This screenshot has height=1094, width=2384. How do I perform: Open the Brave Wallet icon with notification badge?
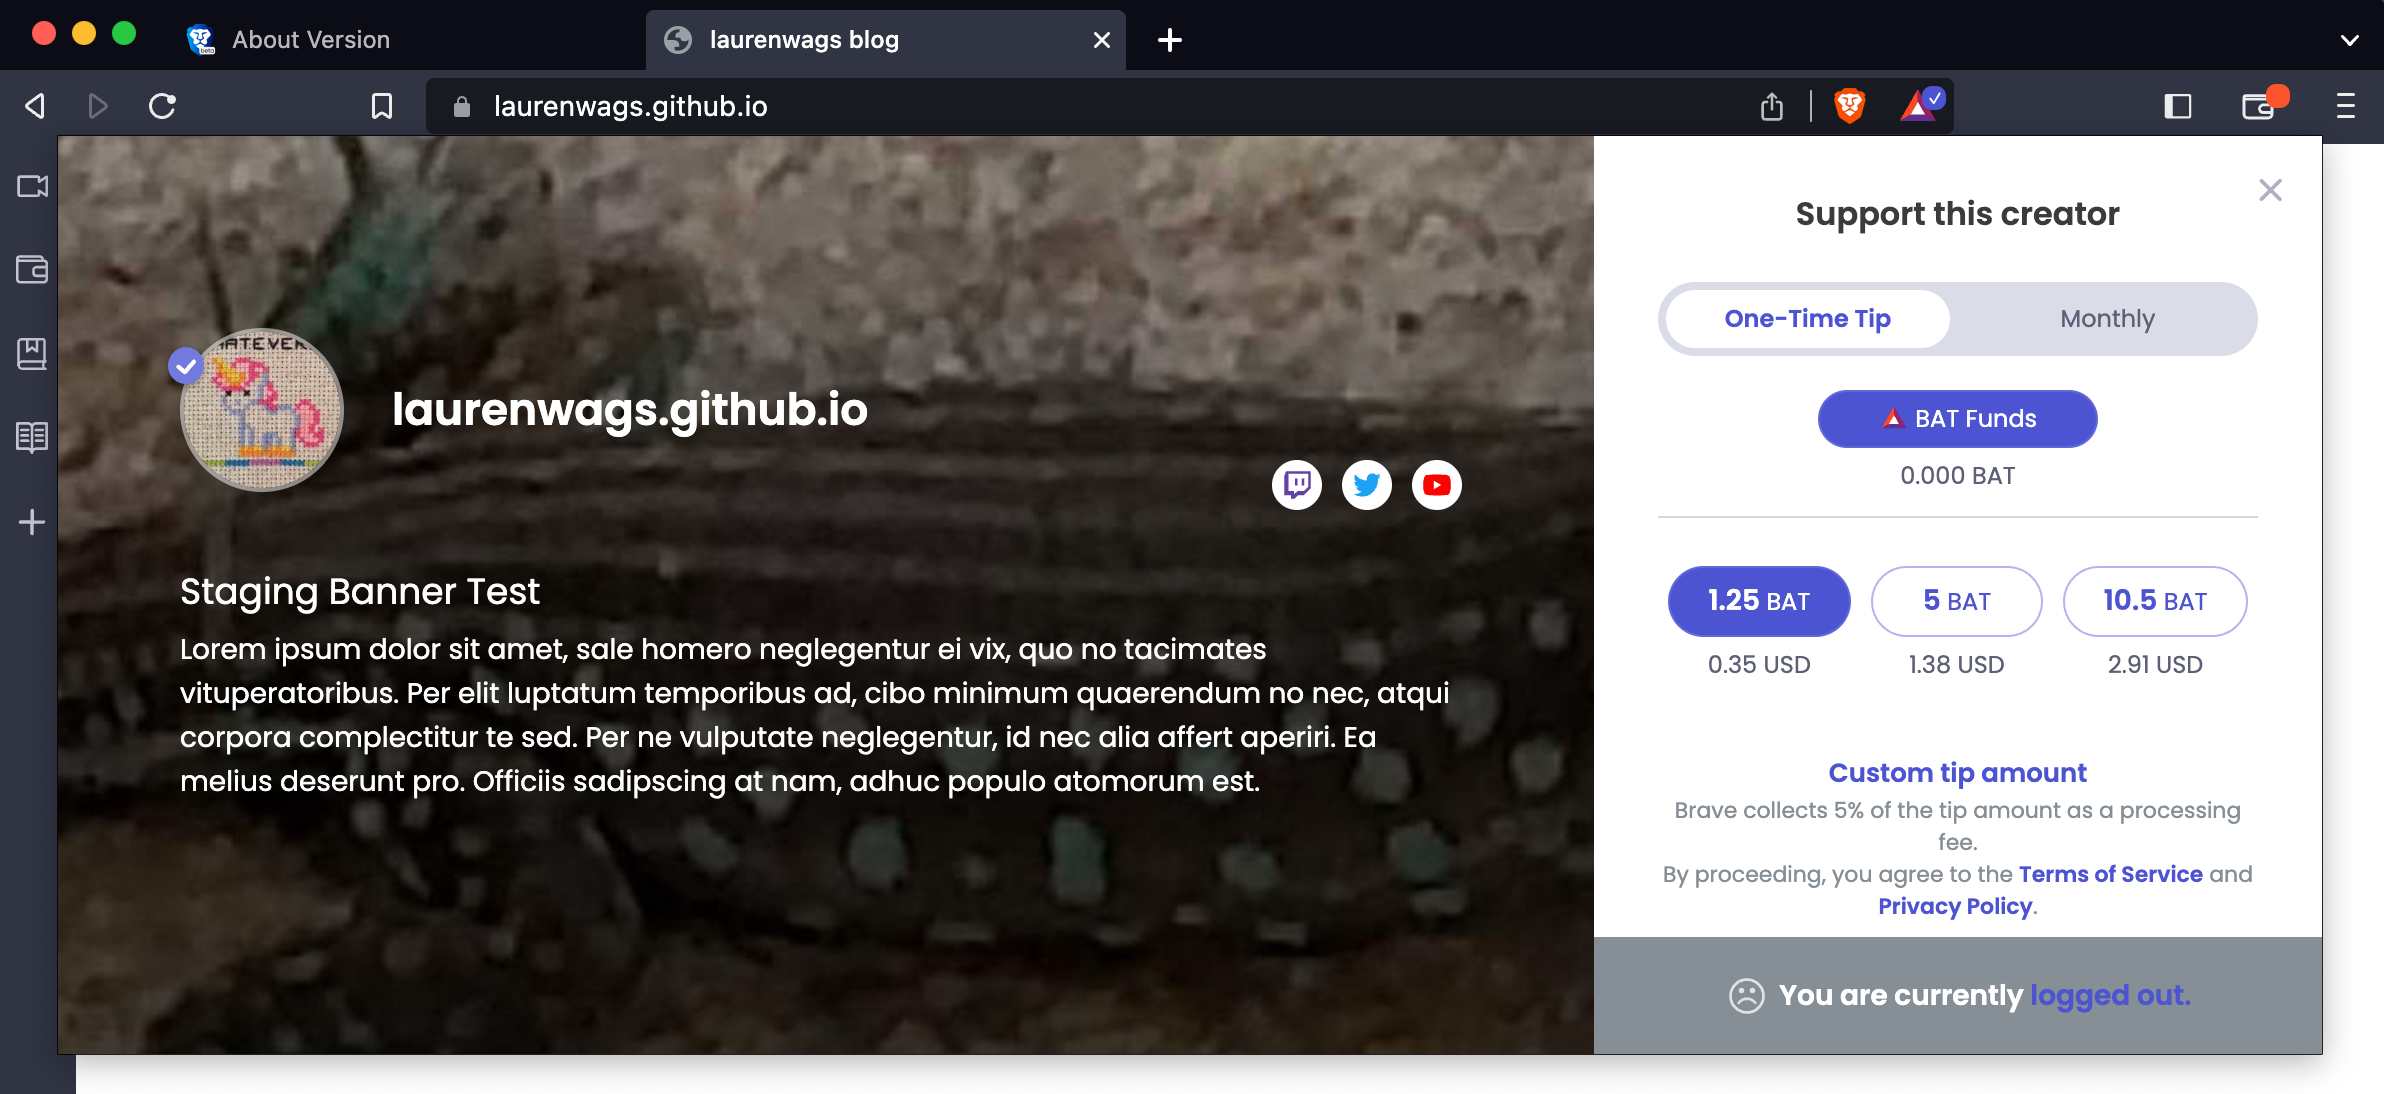pos(2260,105)
